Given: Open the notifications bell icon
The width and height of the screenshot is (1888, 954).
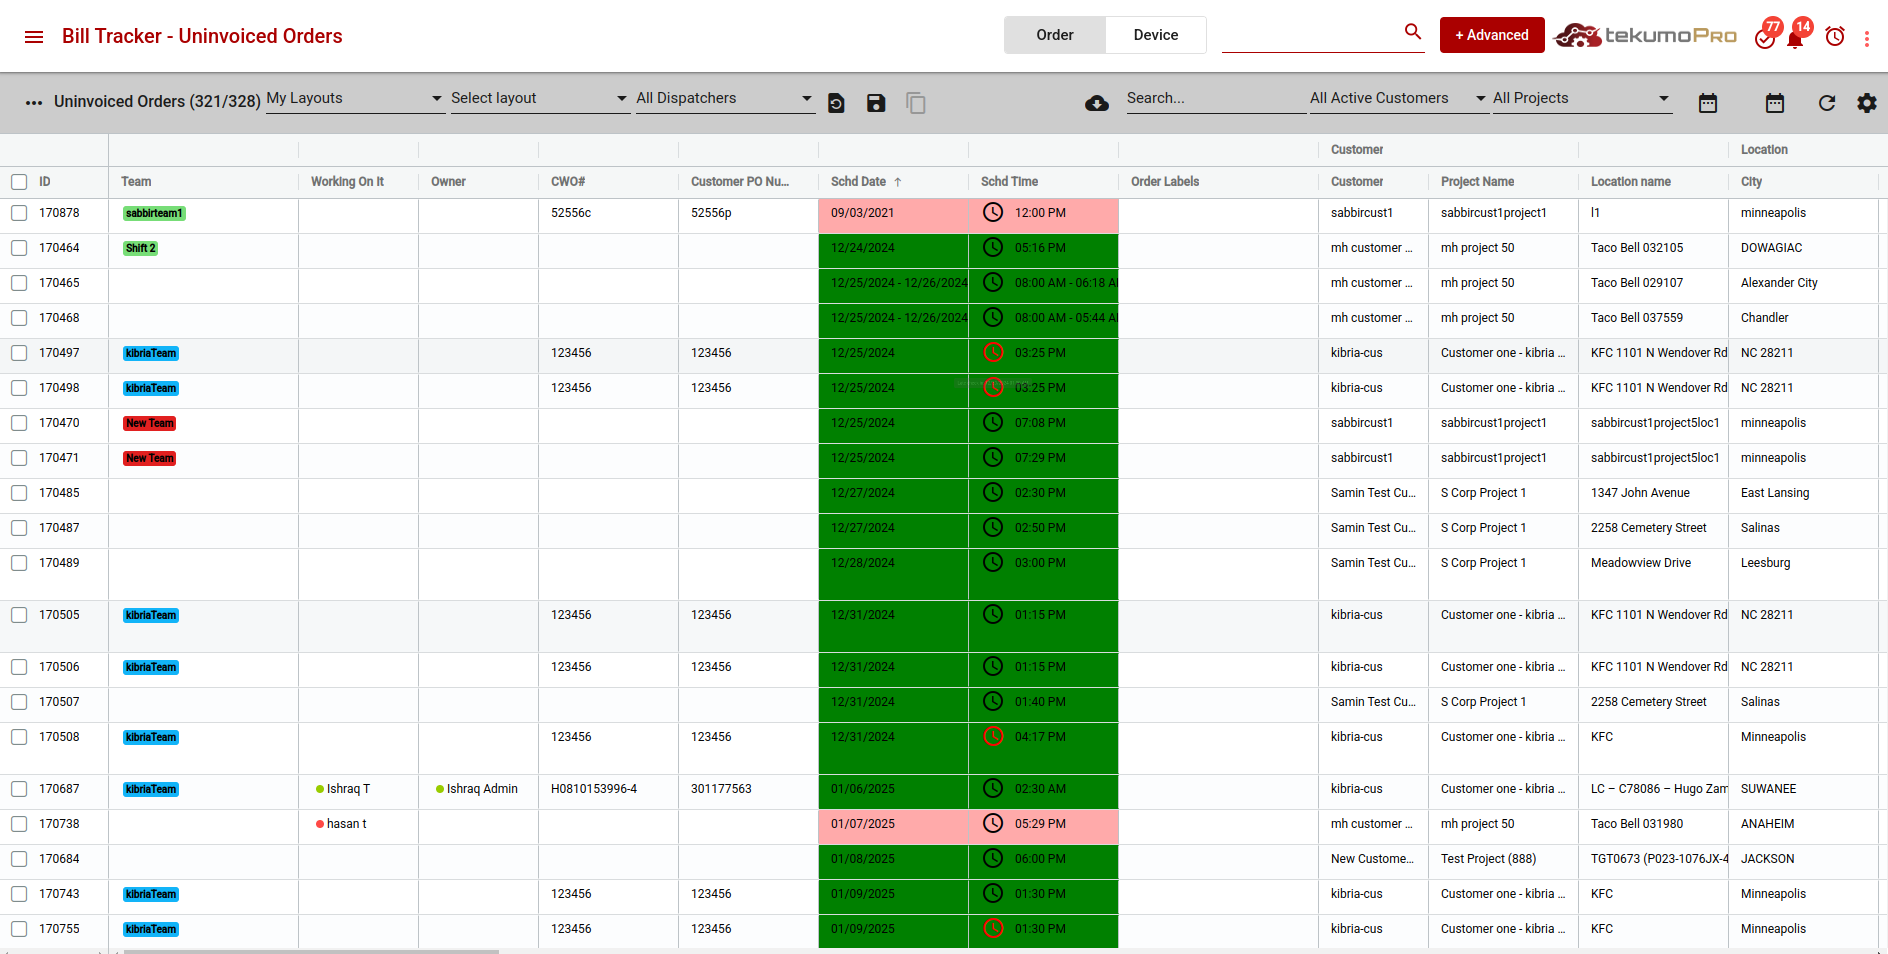Looking at the screenshot, I should click(x=1796, y=38).
